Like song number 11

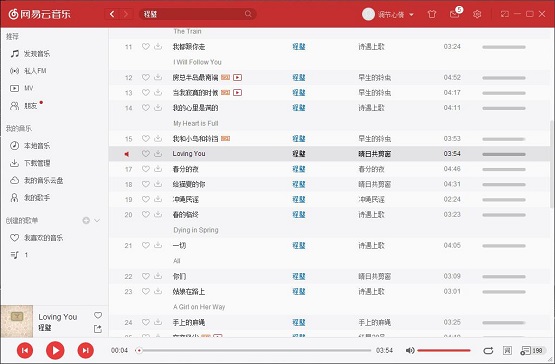click(x=145, y=46)
